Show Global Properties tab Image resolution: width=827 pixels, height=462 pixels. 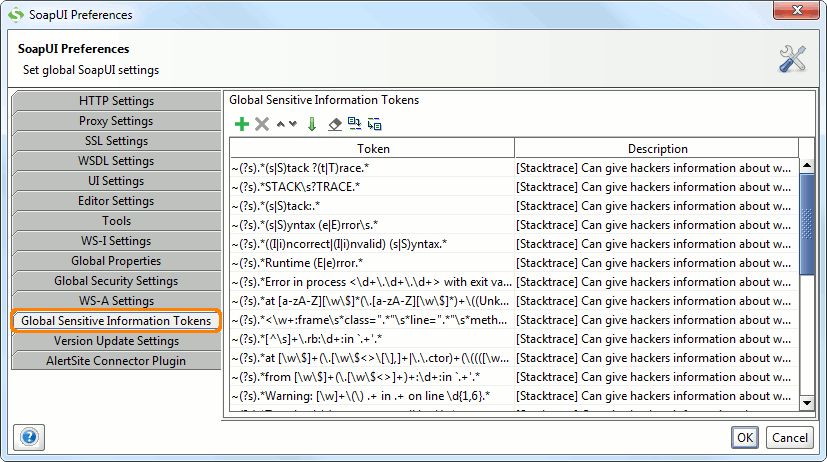[116, 261]
